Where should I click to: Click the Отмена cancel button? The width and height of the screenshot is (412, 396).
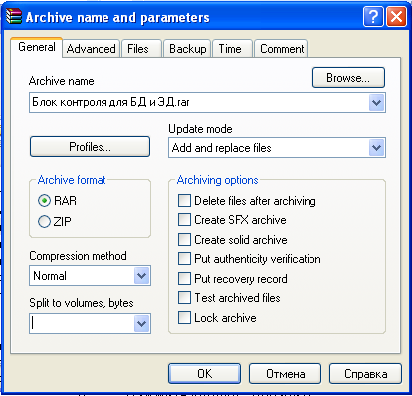pos(285,374)
